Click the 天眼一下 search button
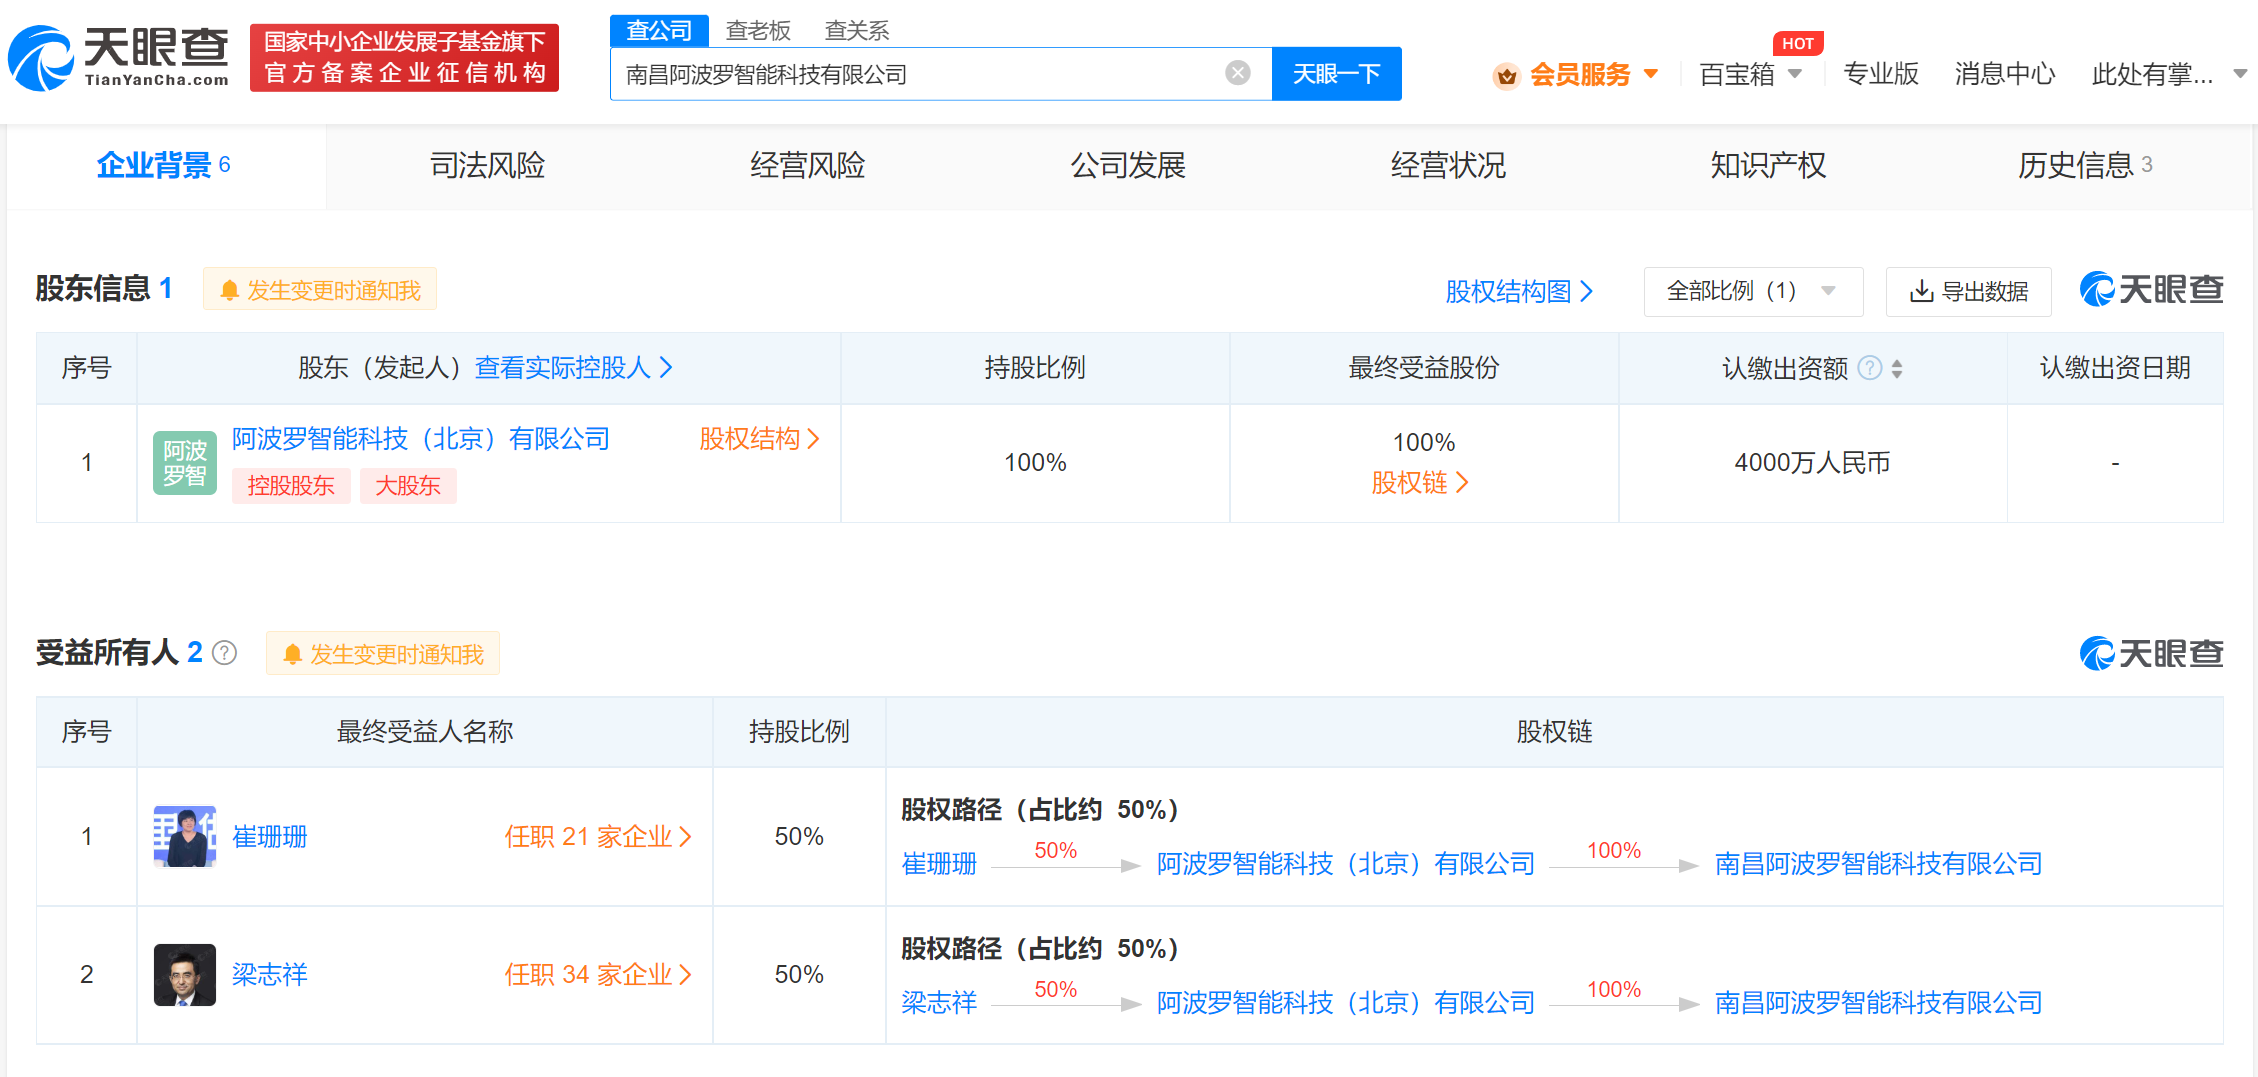This screenshot has height=1077, width=2258. point(1336,73)
